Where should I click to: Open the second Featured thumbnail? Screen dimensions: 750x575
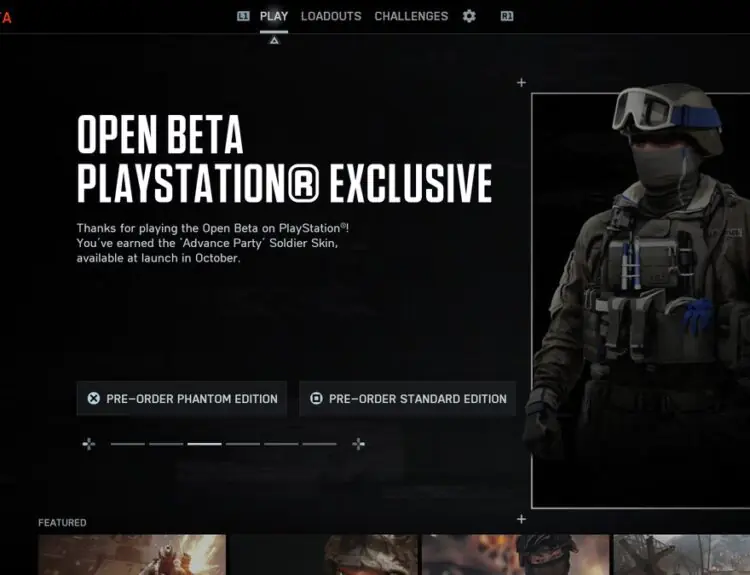(323, 554)
